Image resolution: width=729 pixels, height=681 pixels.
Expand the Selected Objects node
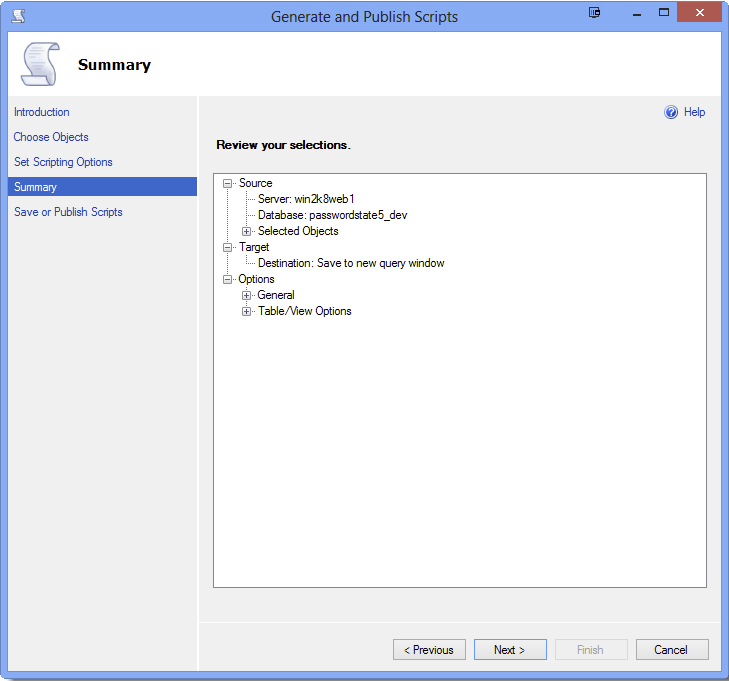tap(246, 231)
